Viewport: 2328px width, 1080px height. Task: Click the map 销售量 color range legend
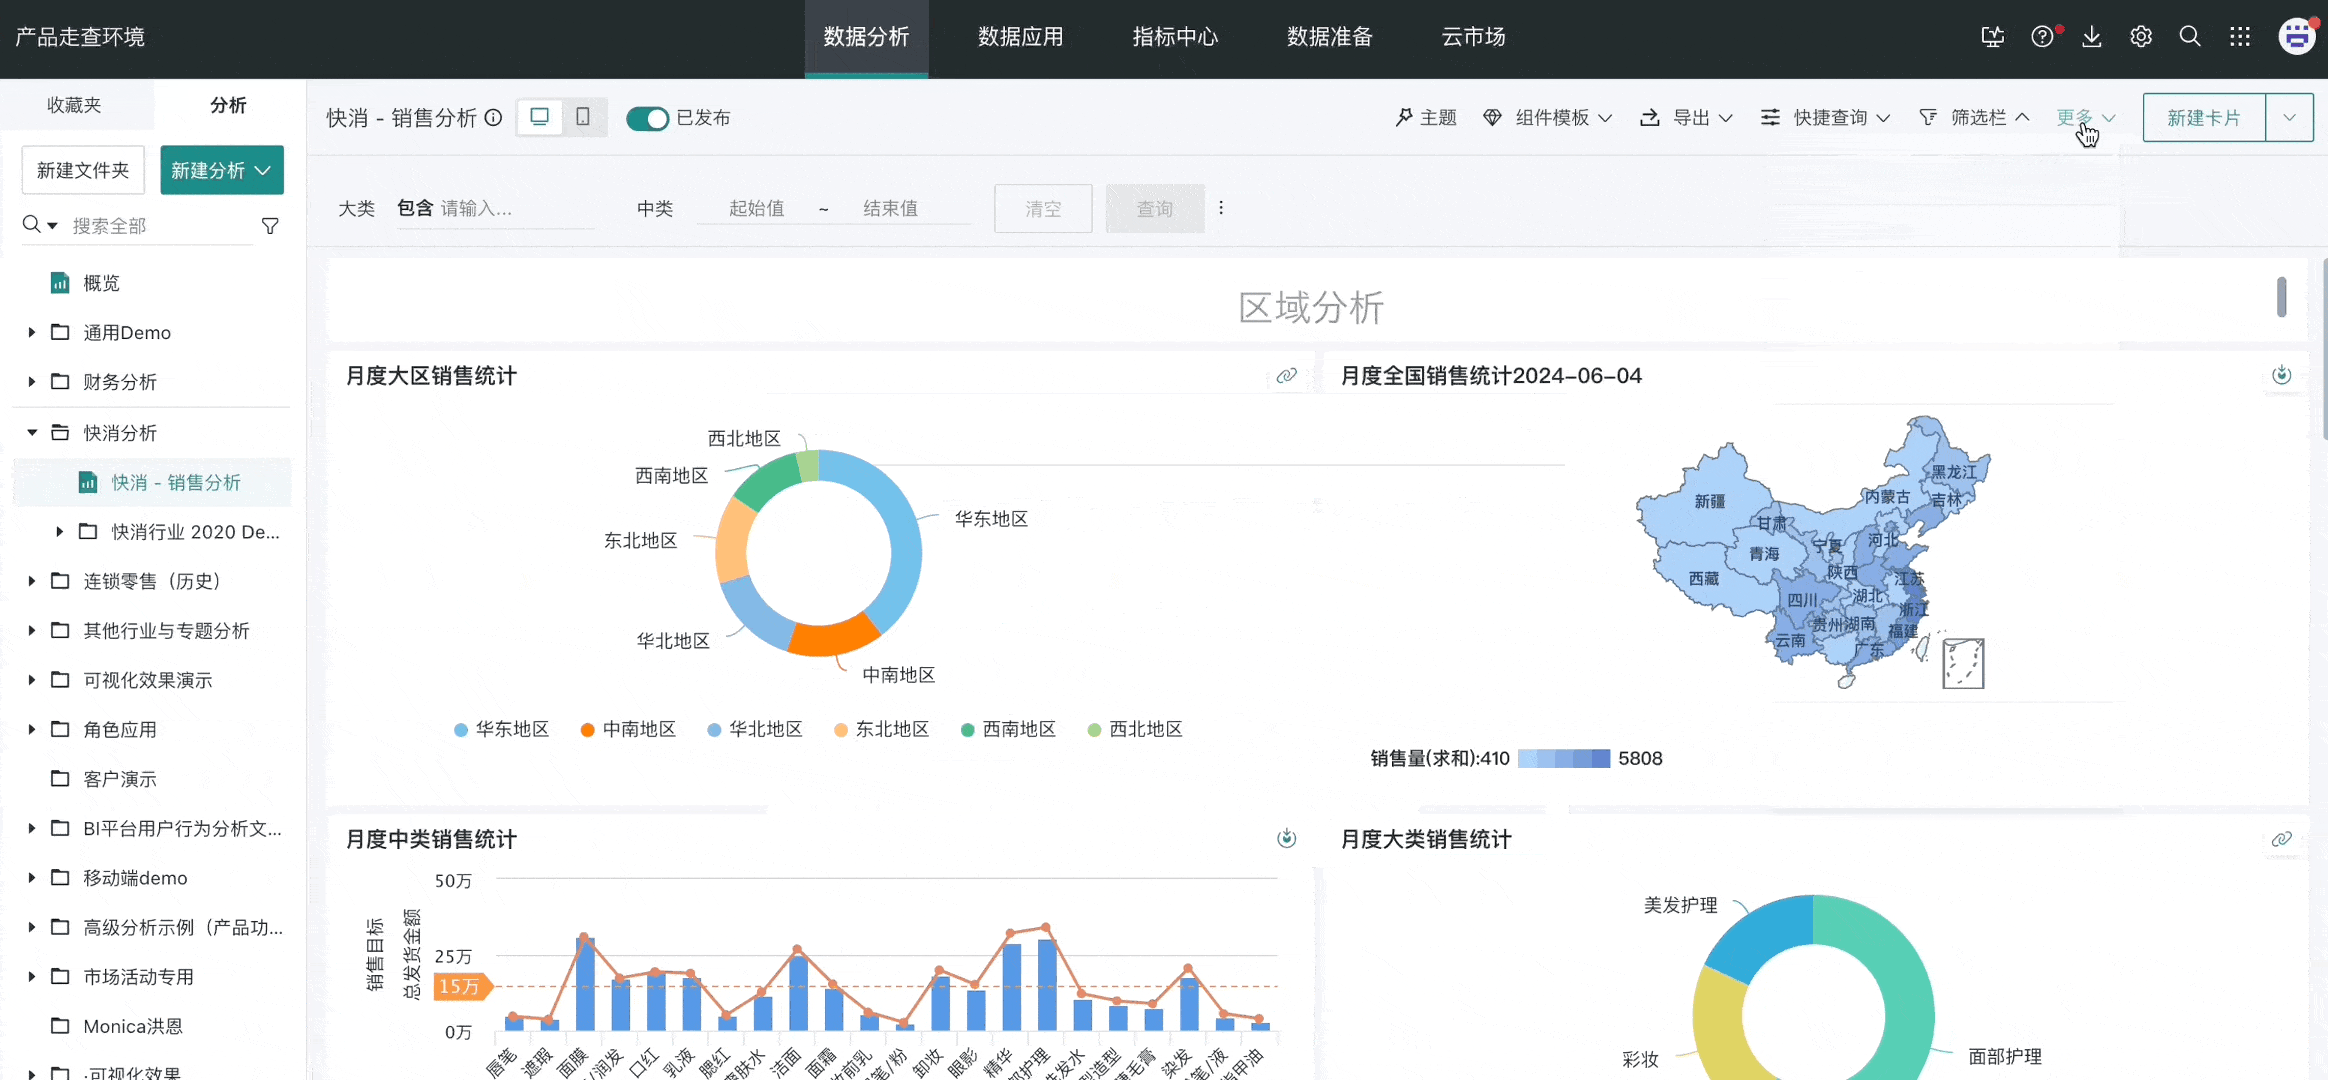1564,758
